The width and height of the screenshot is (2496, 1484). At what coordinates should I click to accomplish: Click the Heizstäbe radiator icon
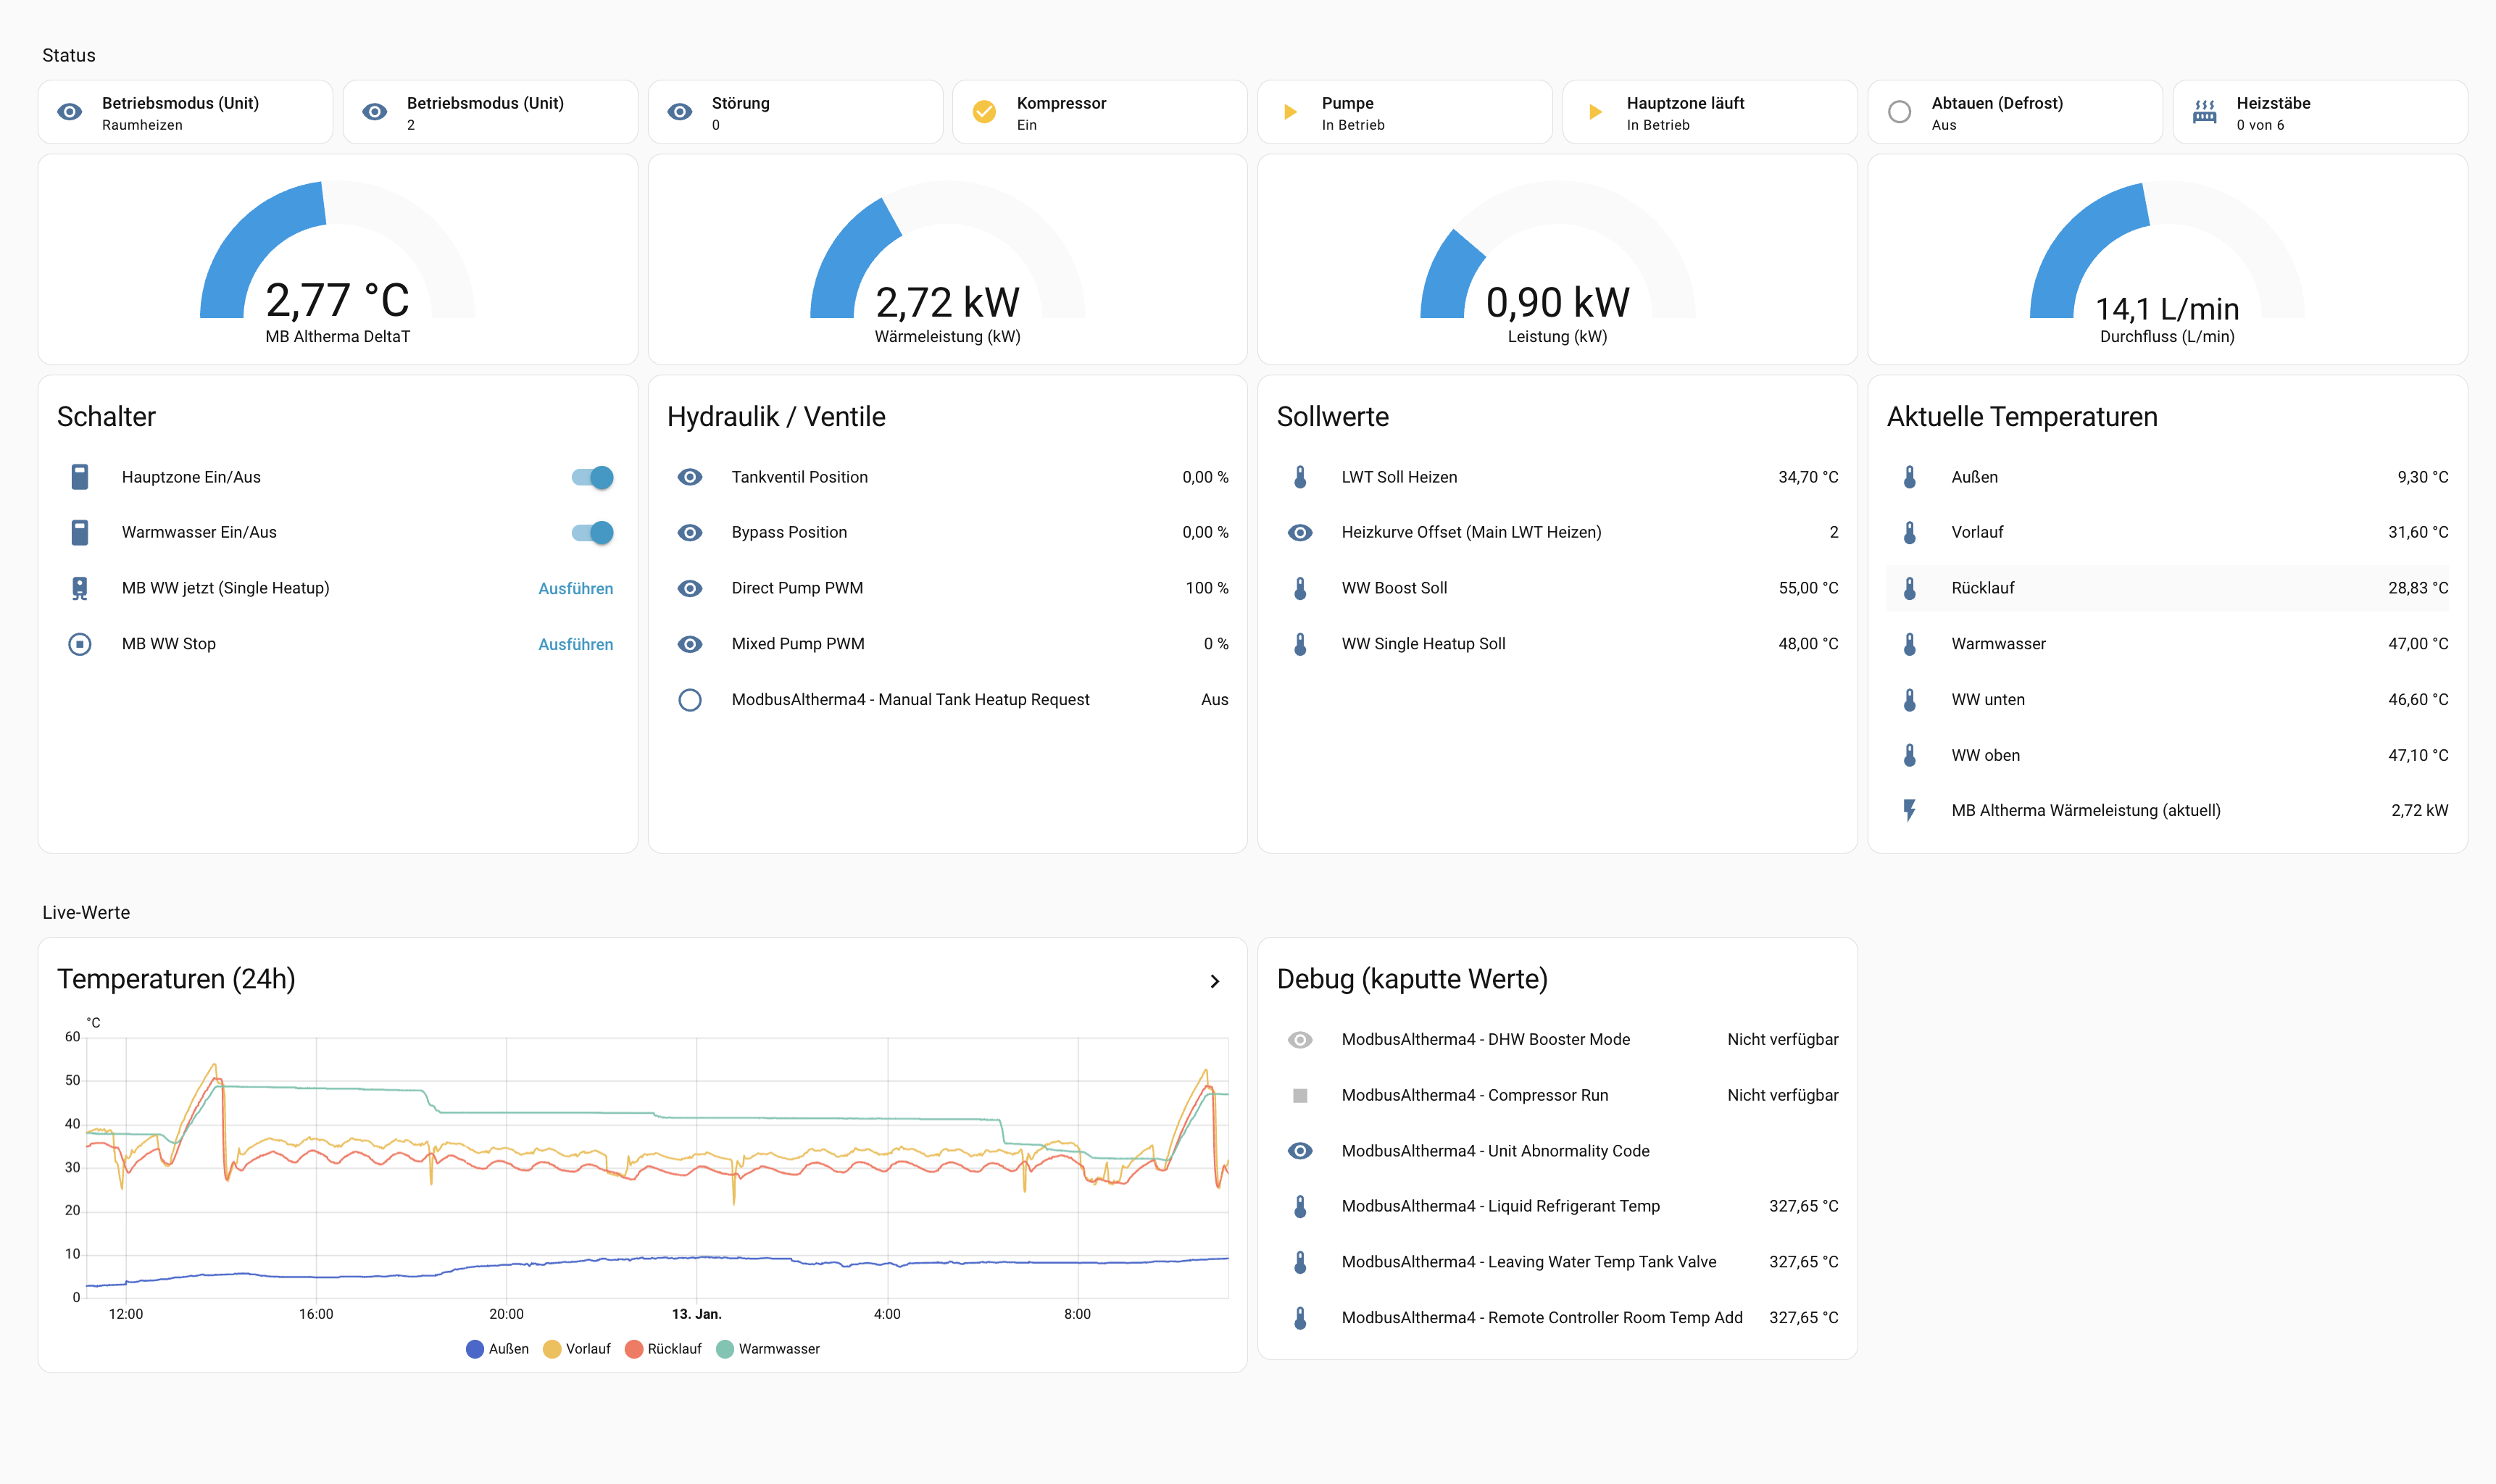[x=2204, y=112]
